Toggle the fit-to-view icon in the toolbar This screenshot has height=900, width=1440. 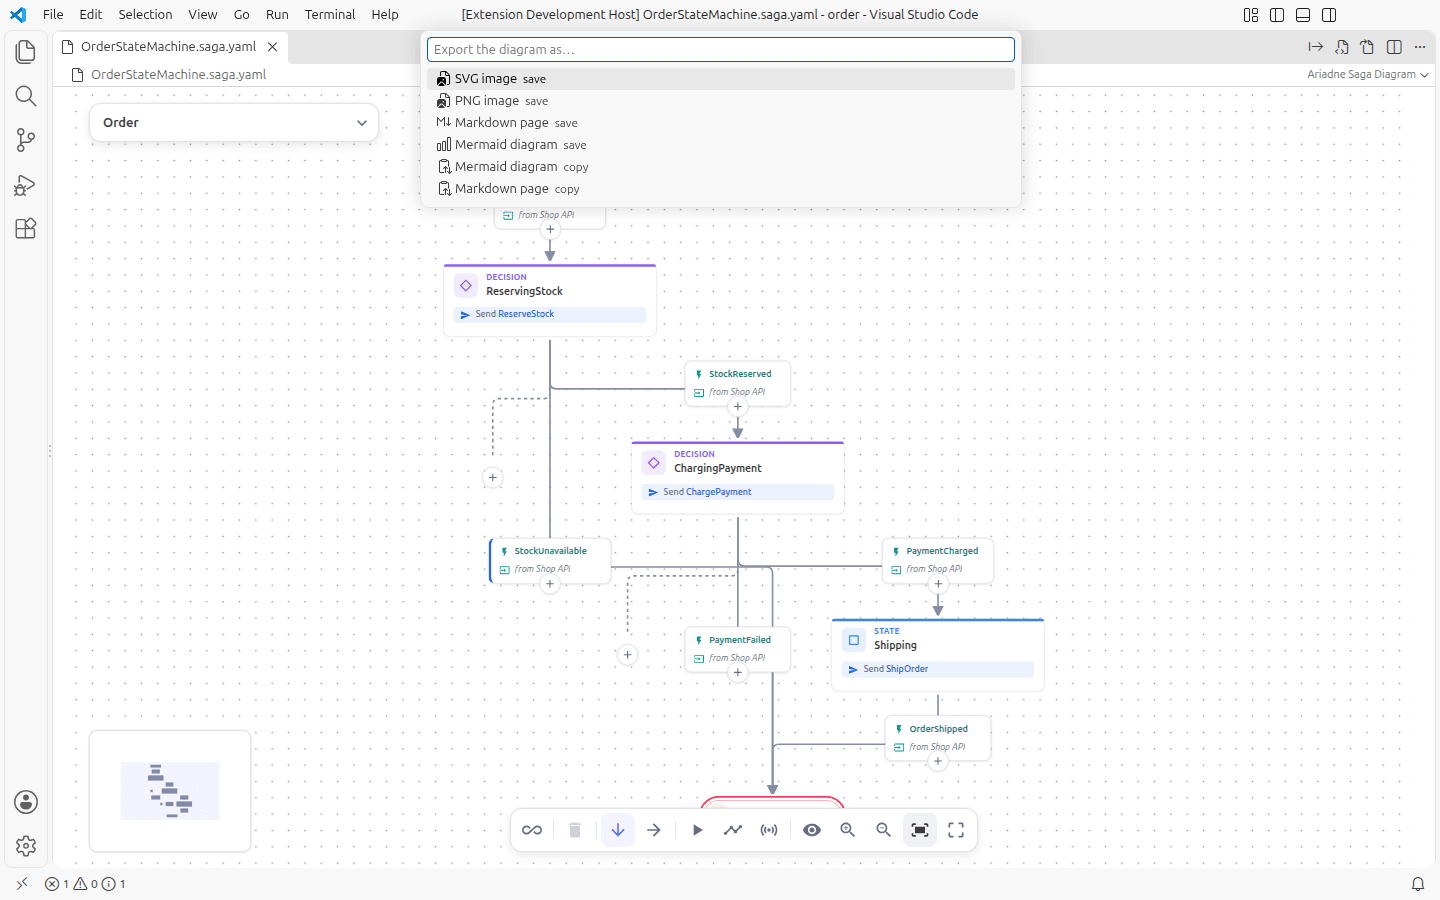920,830
